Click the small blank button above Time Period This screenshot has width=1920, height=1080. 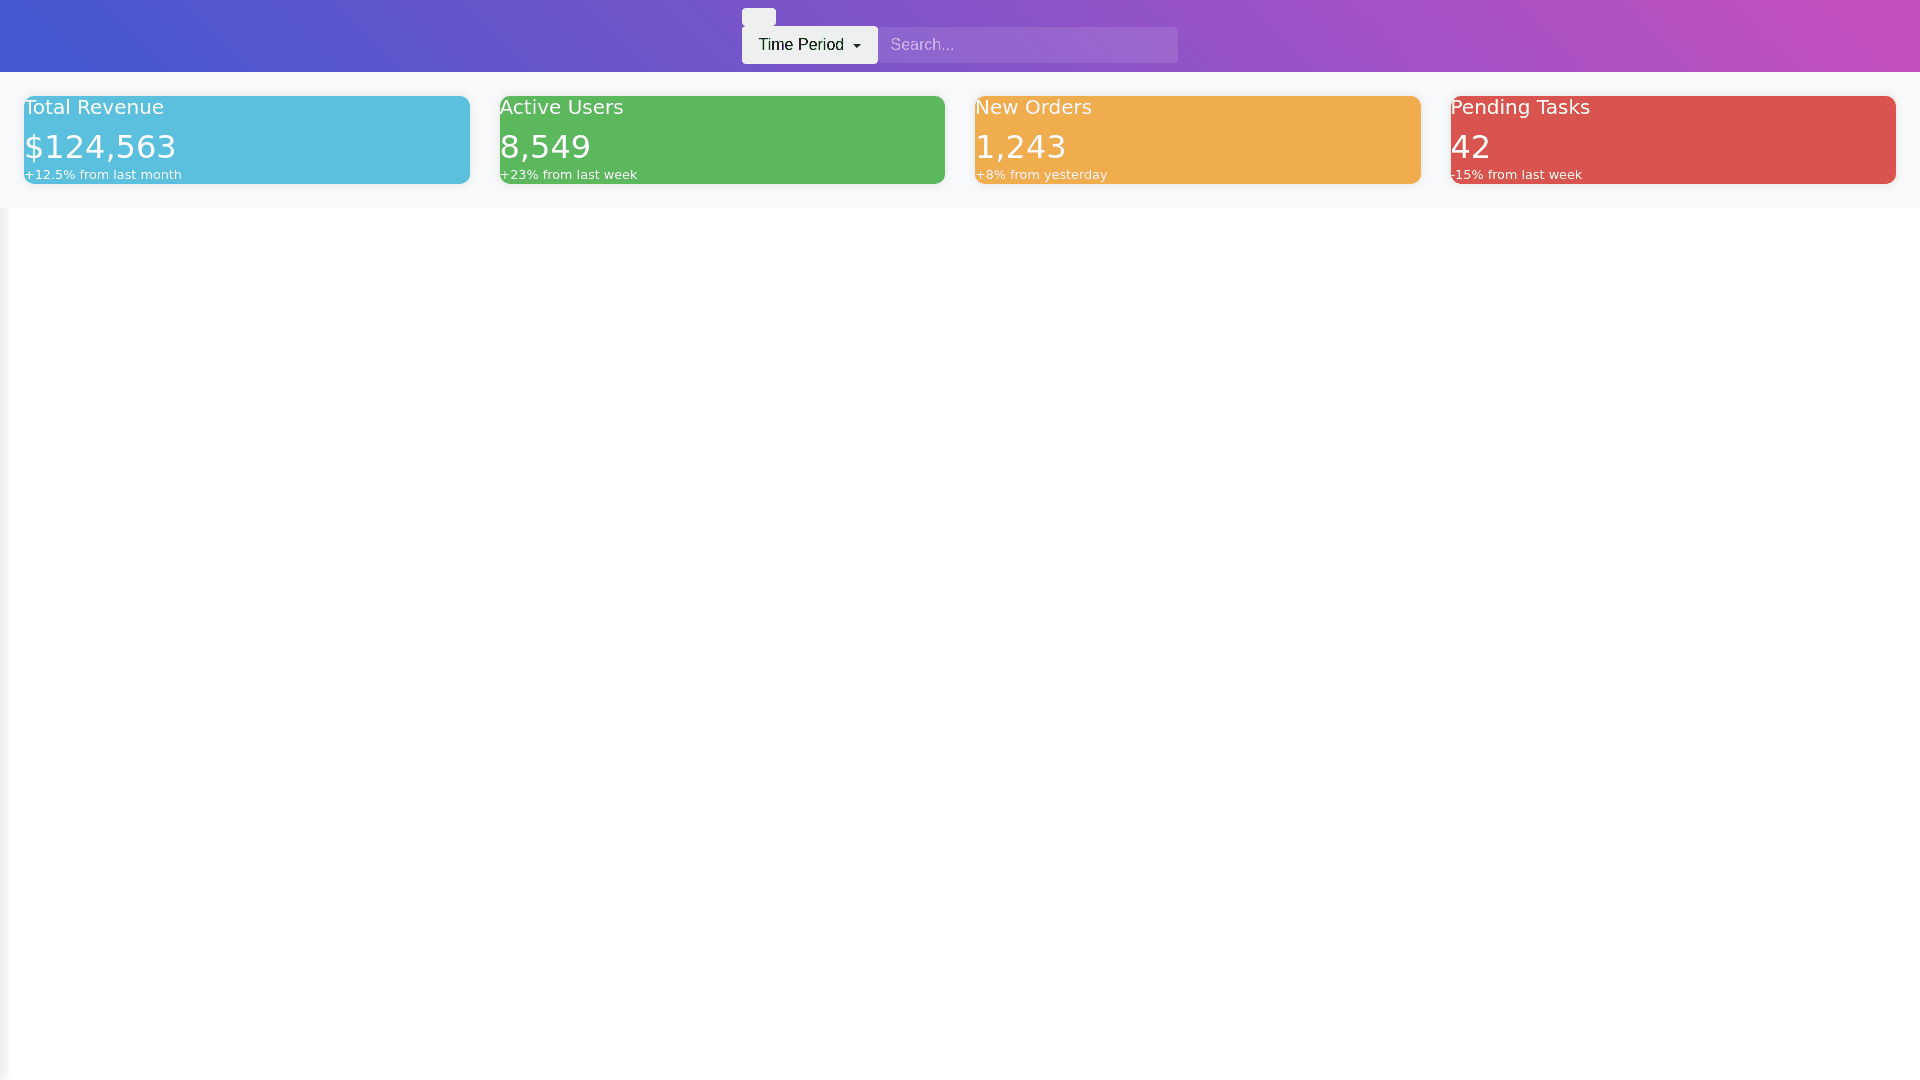pyautogui.click(x=758, y=17)
